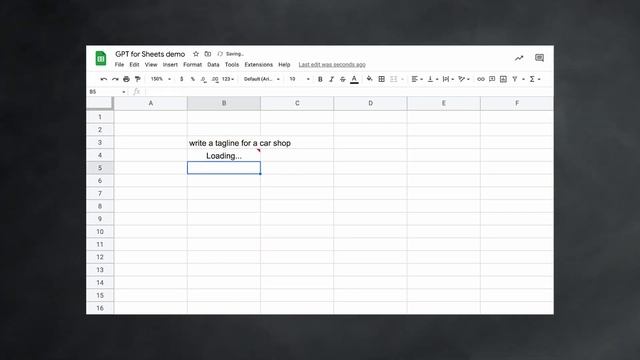The width and height of the screenshot is (640, 360).
Task: Open the fill color picker
Action: point(369,79)
